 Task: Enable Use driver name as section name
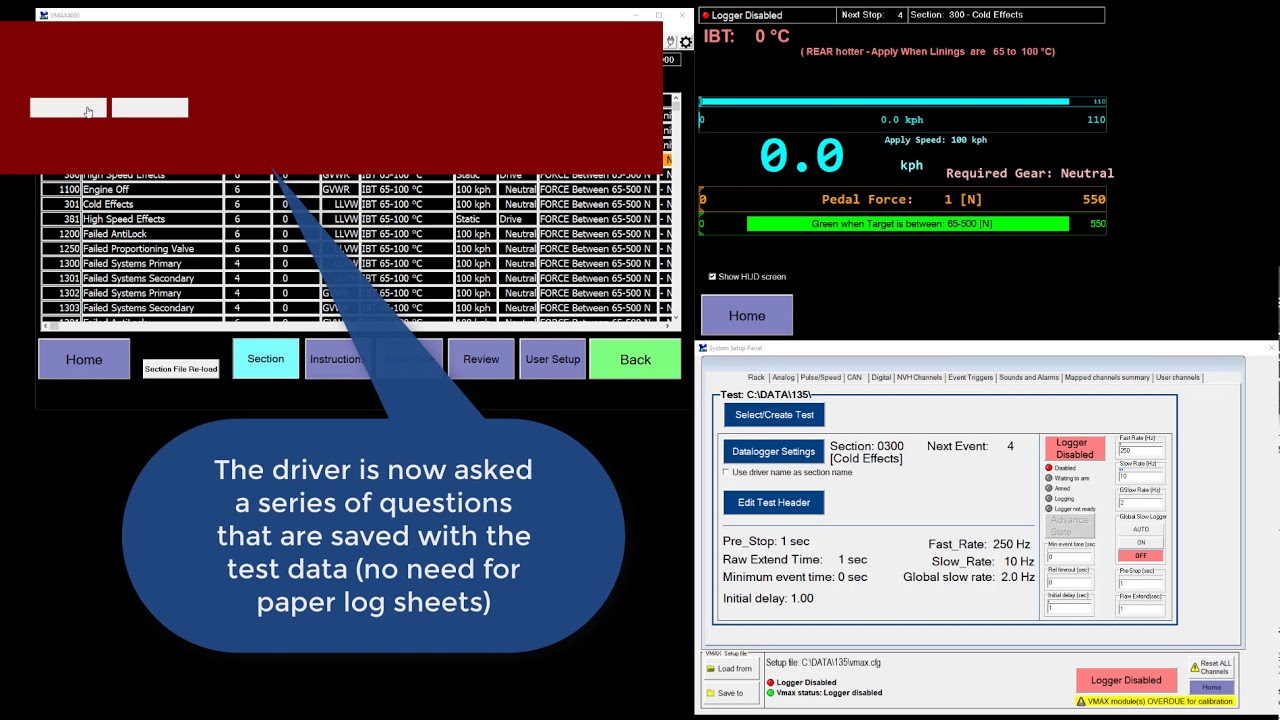pos(726,472)
